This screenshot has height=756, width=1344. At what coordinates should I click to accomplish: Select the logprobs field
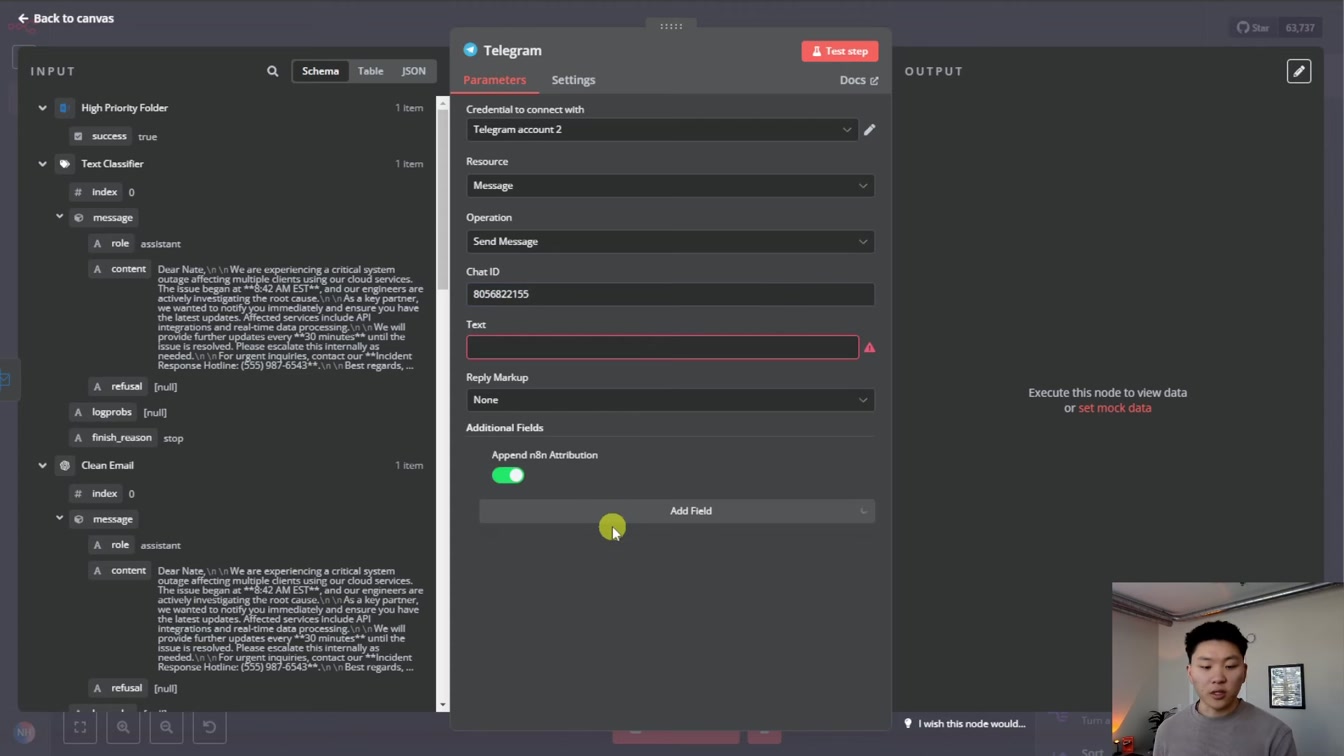[x=104, y=412]
